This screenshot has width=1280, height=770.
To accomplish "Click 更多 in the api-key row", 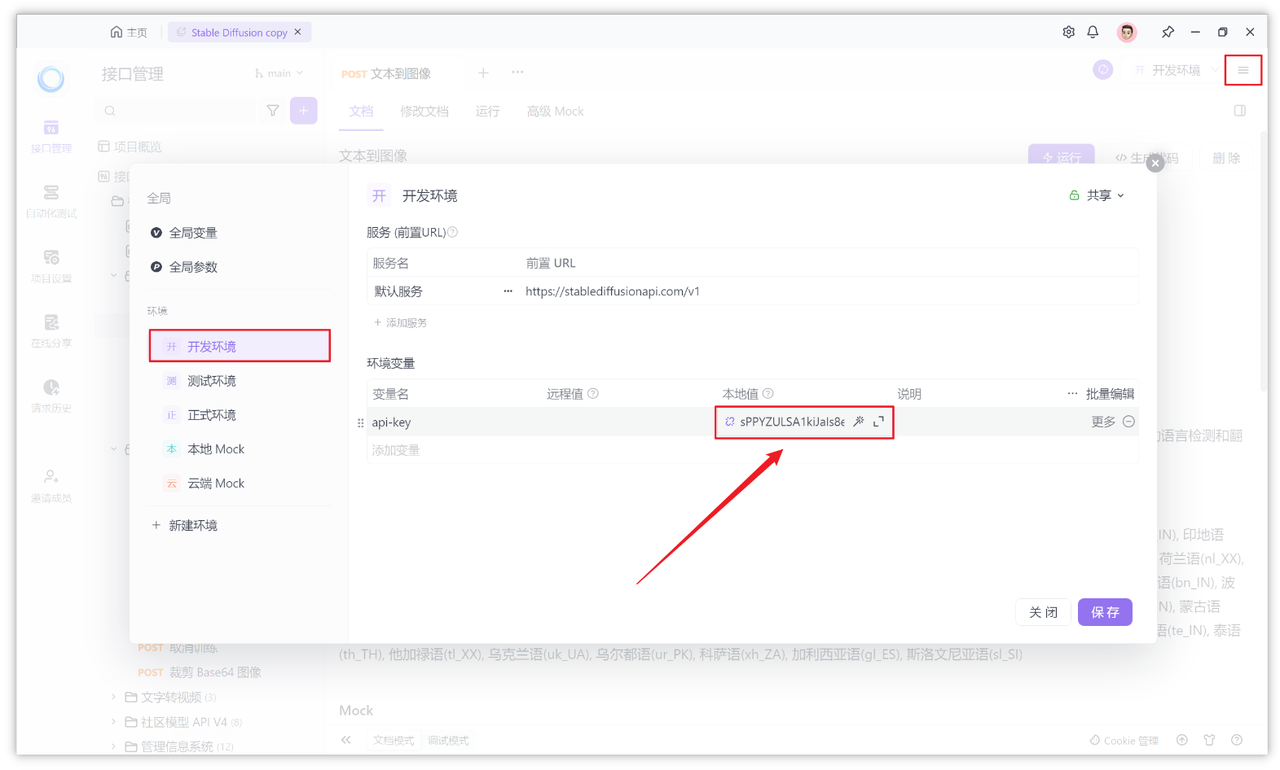I will (1103, 422).
